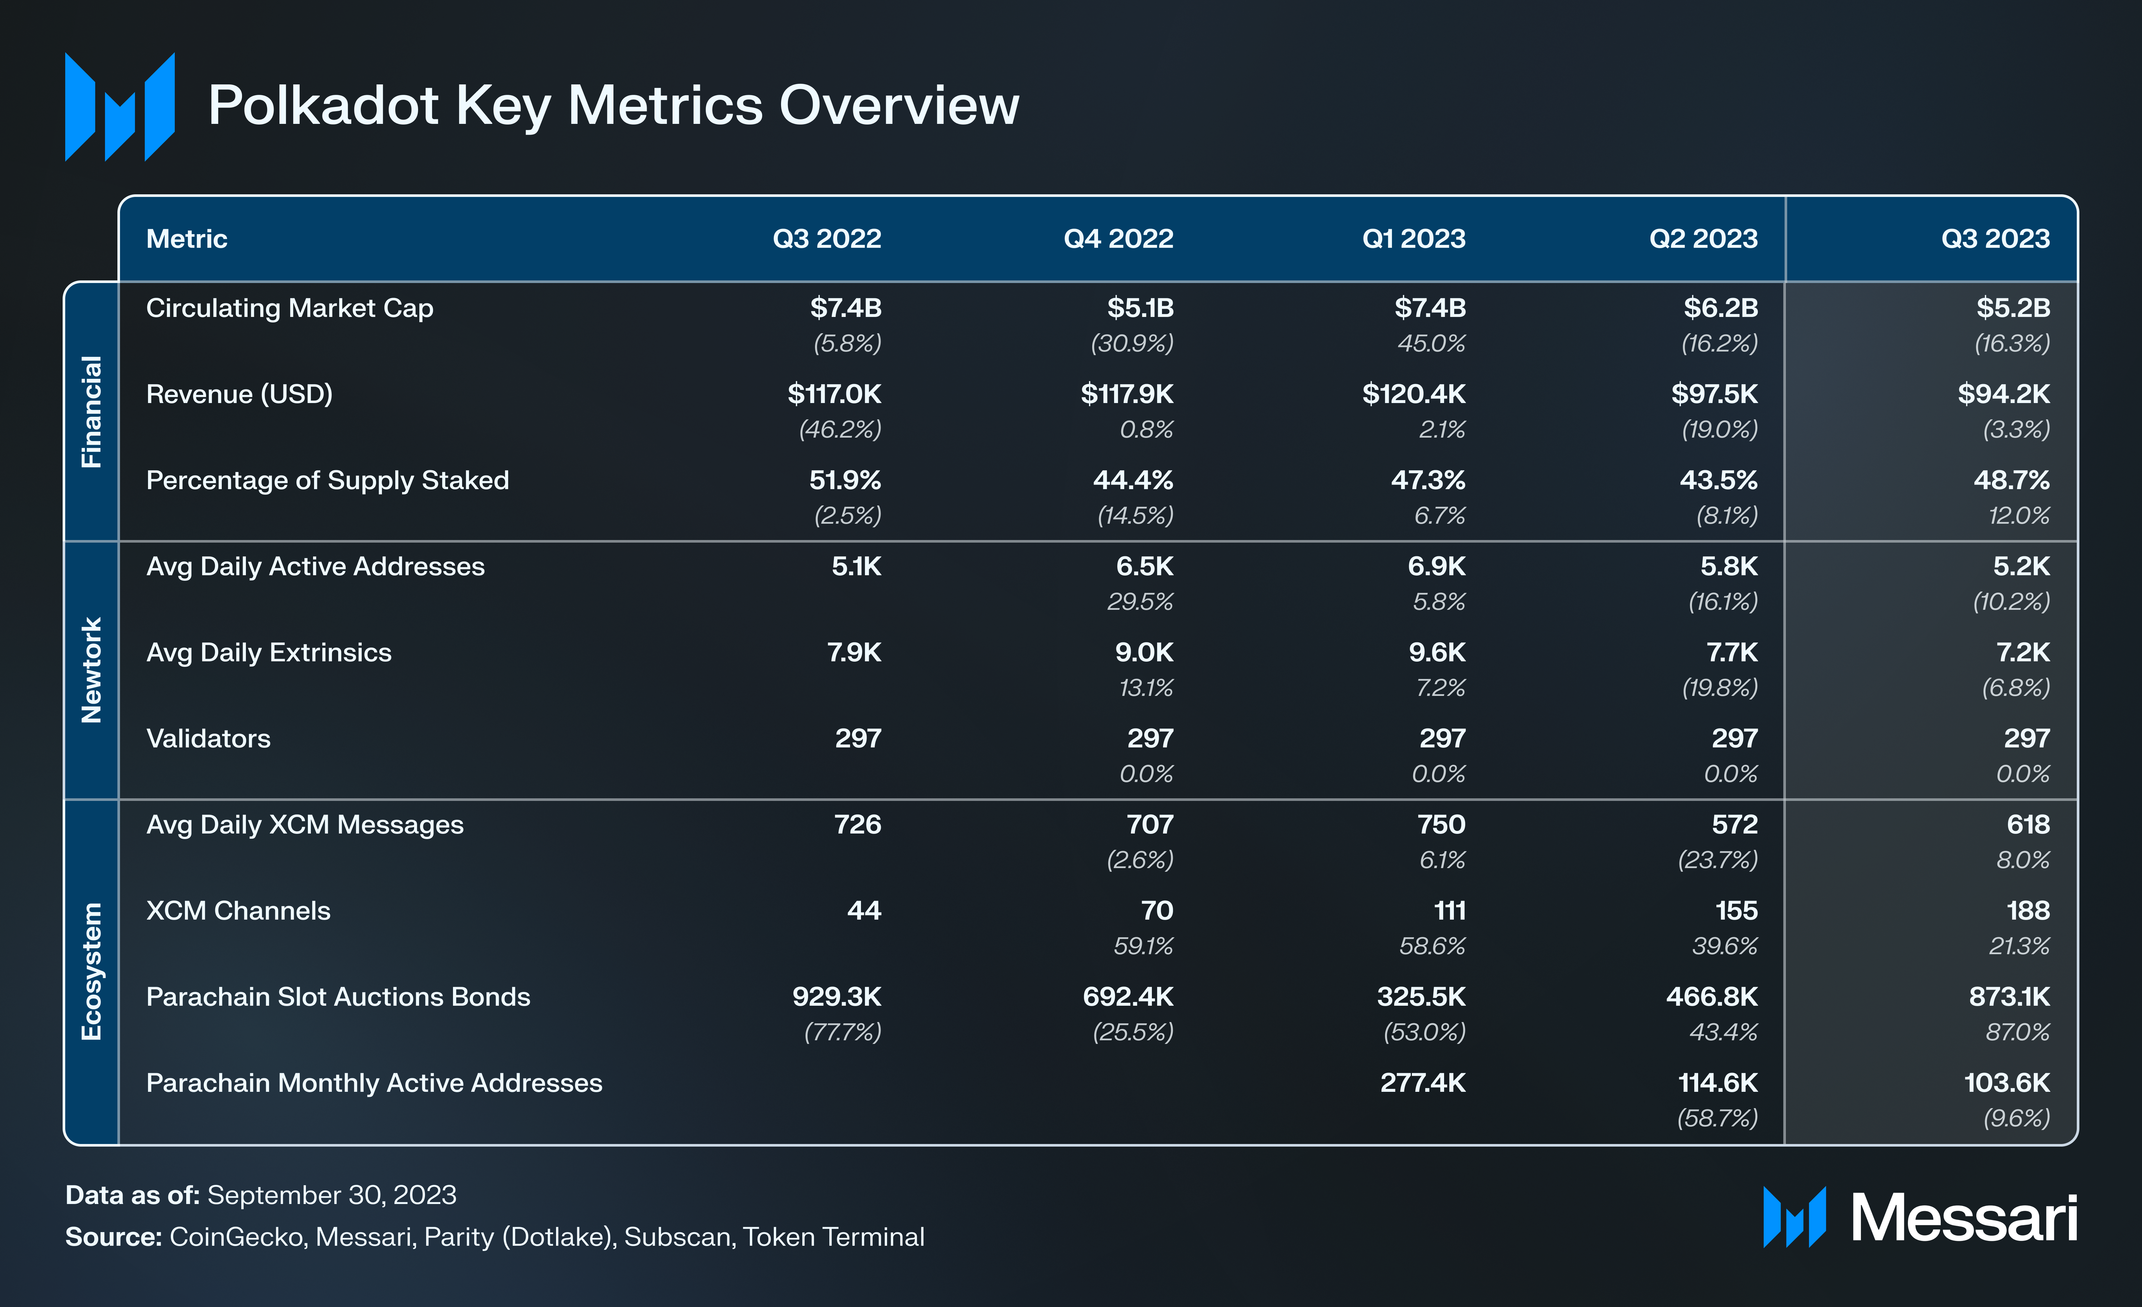Click the Messari wordmark text
Viewport: 2142px width, 1307px height.
click(1963, 1218)
